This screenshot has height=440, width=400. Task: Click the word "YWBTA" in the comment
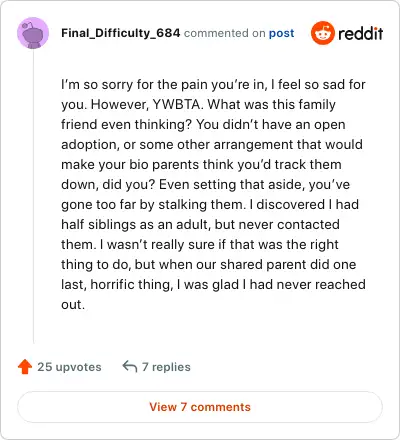tap(176, 104)
